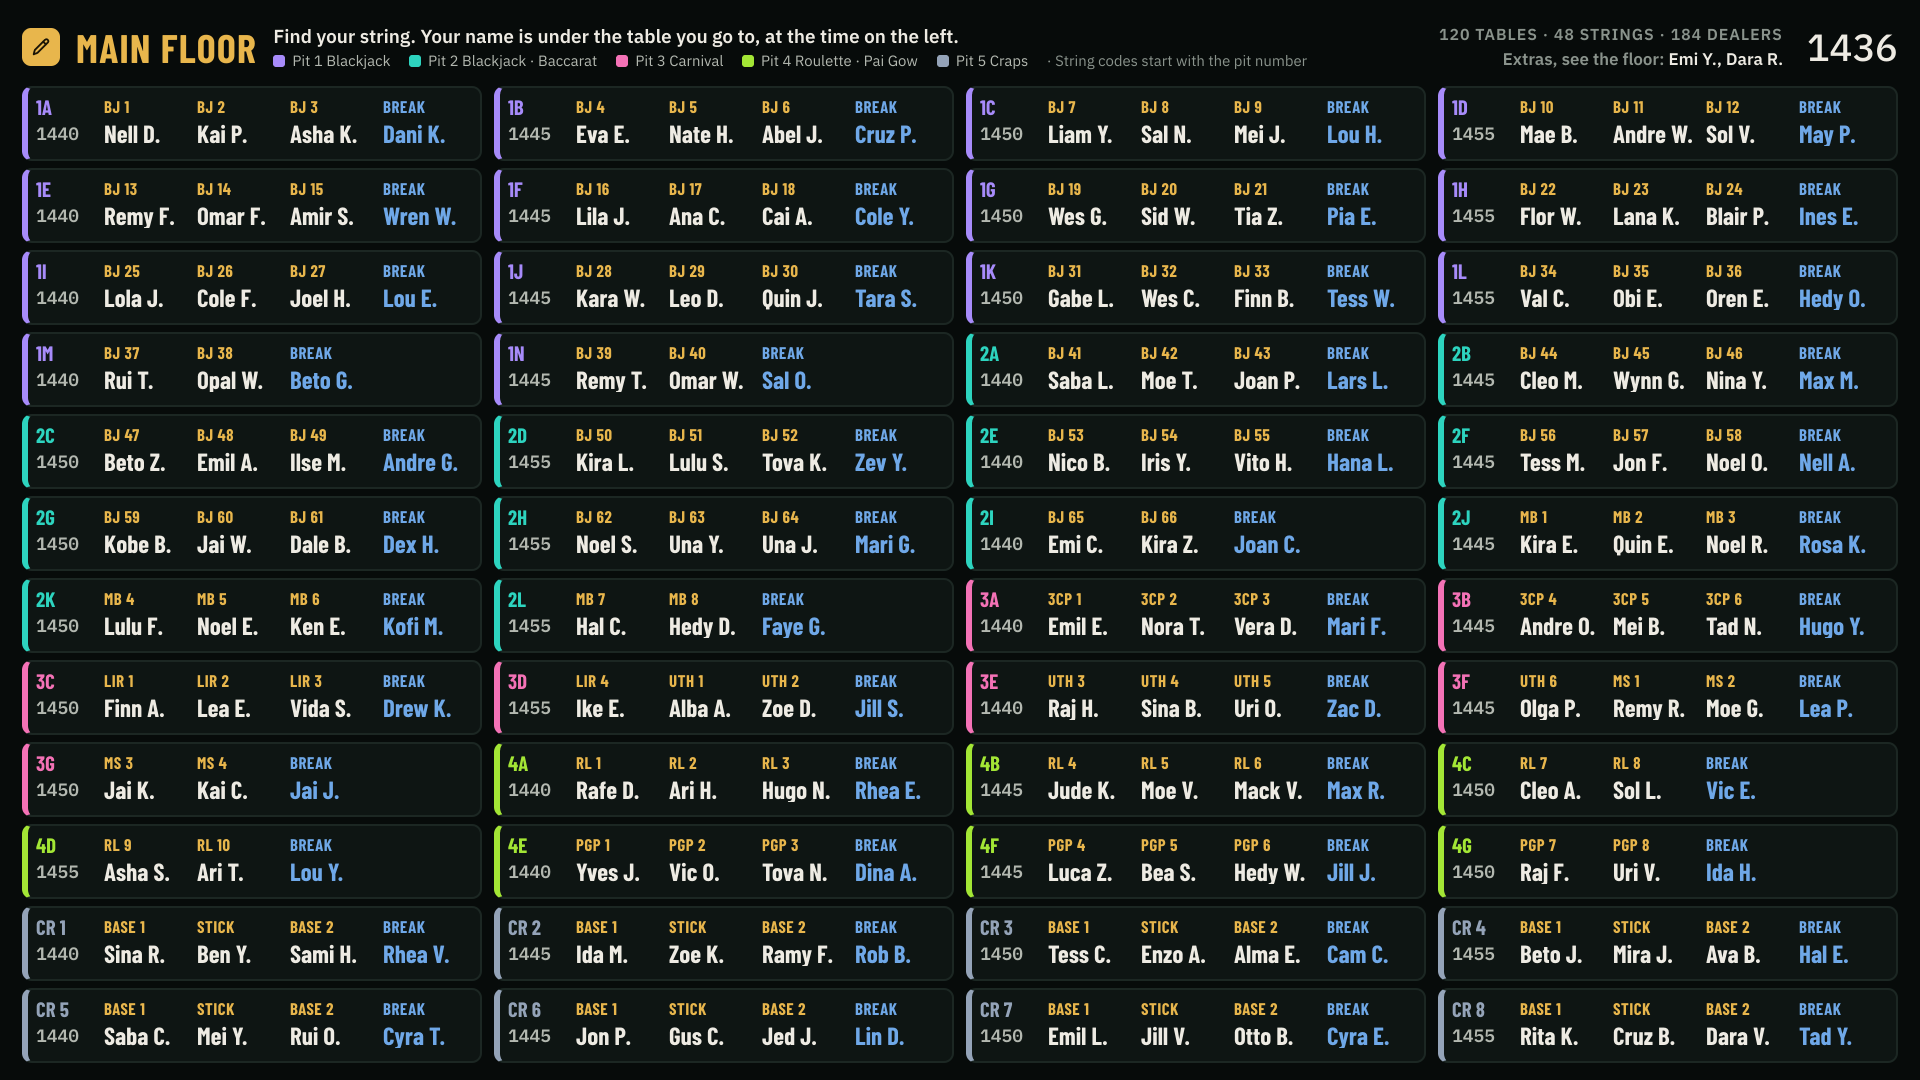Image resolution: width=1920 pixels, height=1080 pixels.
Task: Click the Pit 3 Carnival pink swatch
Action: click(622, 61)
